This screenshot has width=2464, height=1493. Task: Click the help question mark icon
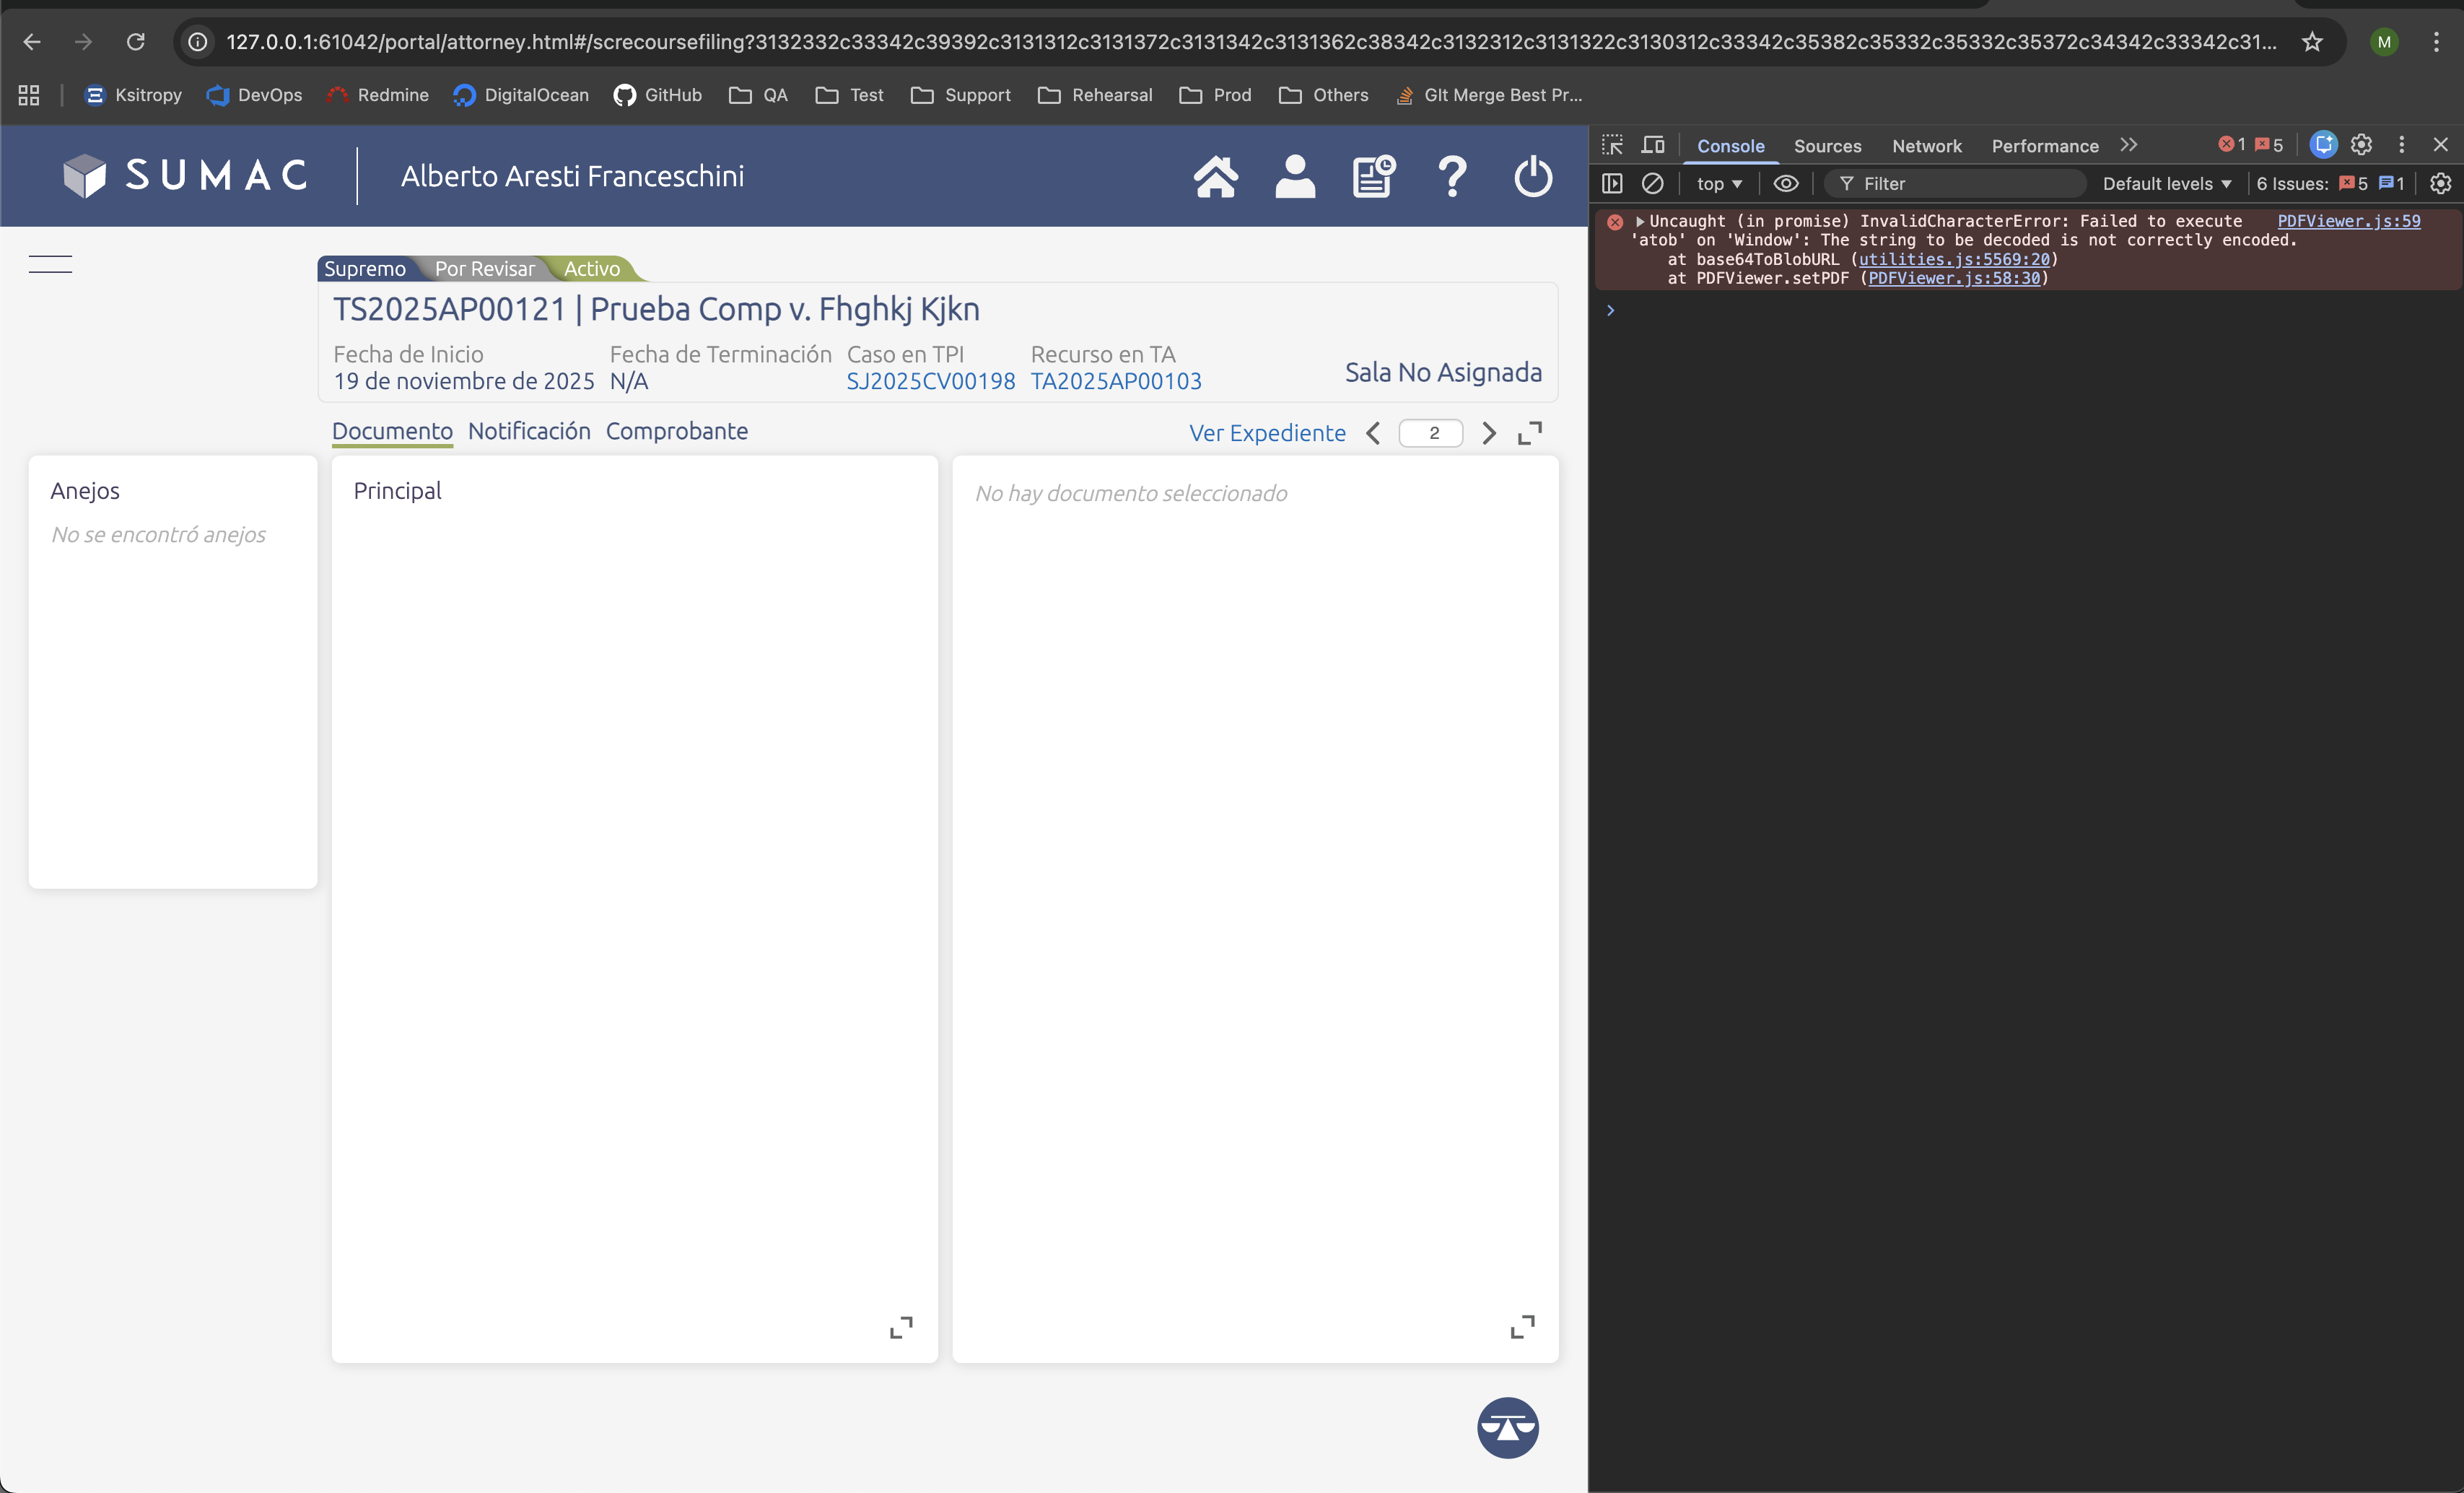point(1452,177)
